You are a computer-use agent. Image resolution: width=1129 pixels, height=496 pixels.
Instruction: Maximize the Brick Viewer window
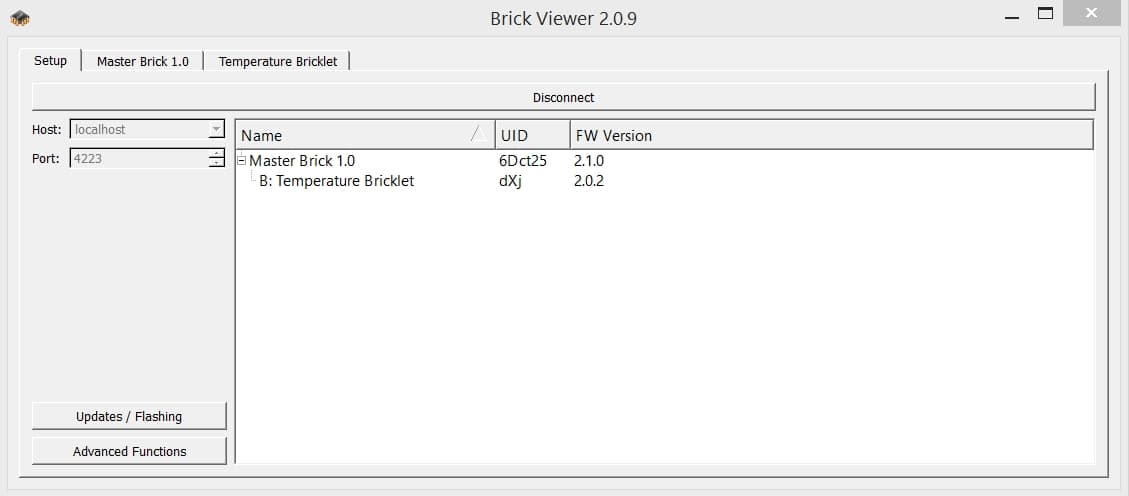point(1046,15)
